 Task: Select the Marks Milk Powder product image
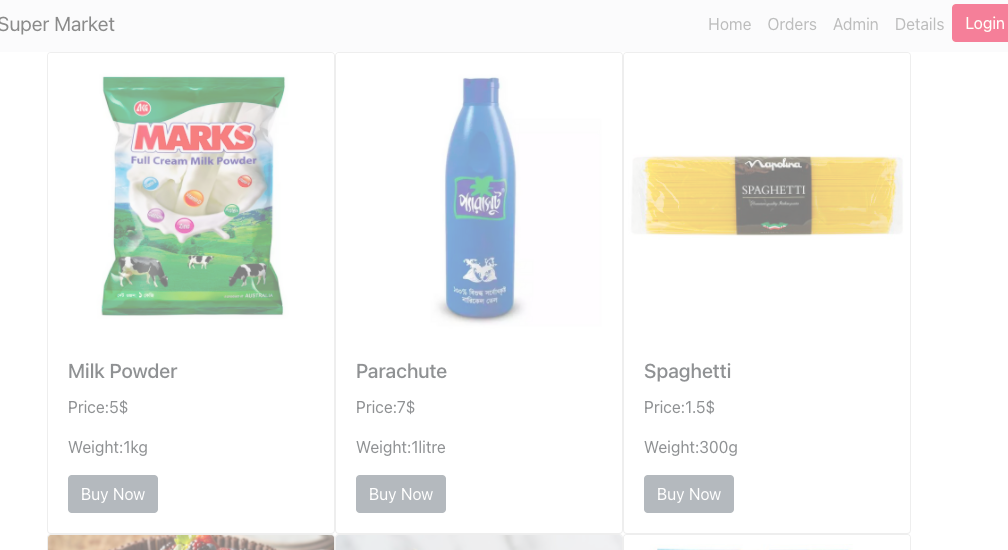[192, 196]
